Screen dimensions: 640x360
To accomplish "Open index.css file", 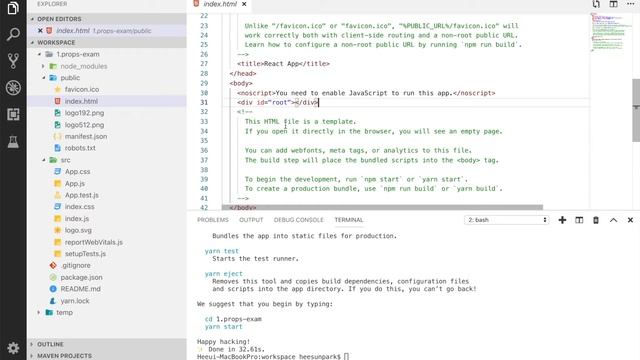I will pos(80,207).
